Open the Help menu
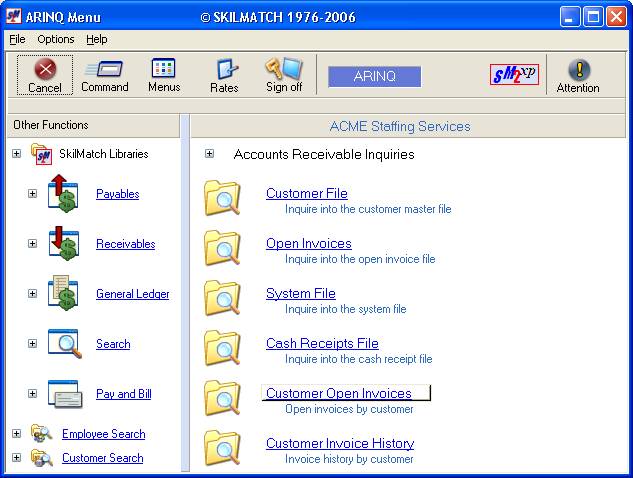 coord(96,40)
